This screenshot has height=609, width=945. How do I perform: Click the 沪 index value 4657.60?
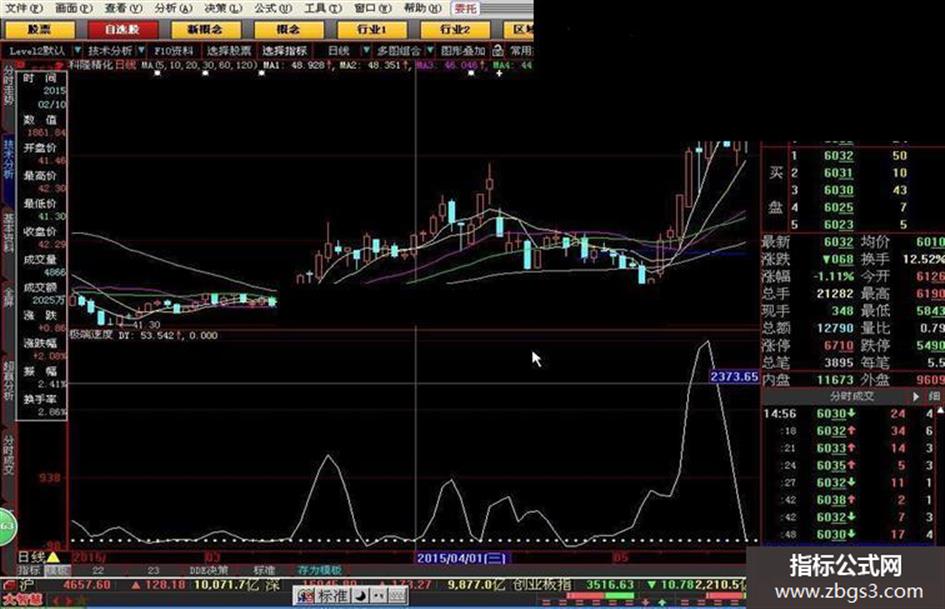pos(87,584)
